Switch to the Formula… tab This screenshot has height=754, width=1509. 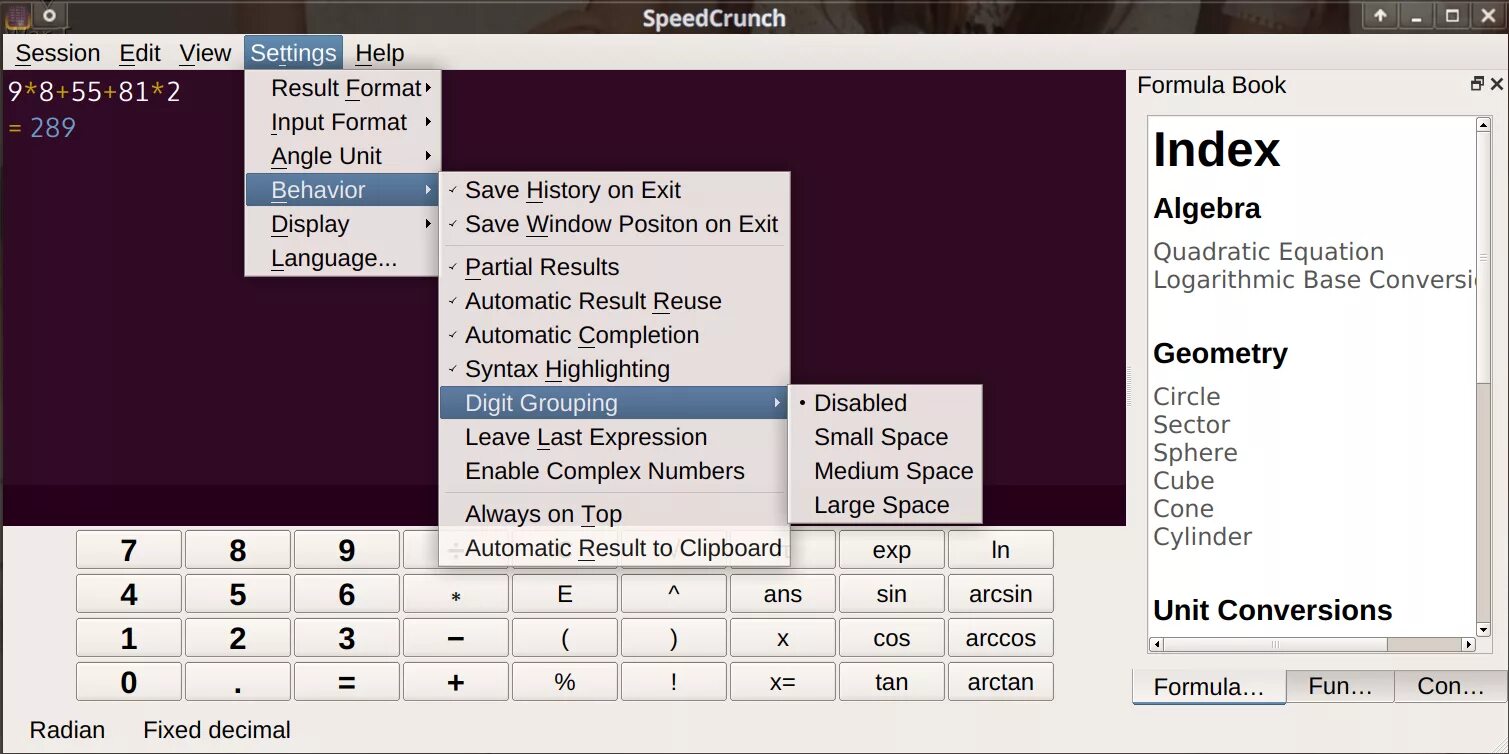click(x=1208, y=687)
